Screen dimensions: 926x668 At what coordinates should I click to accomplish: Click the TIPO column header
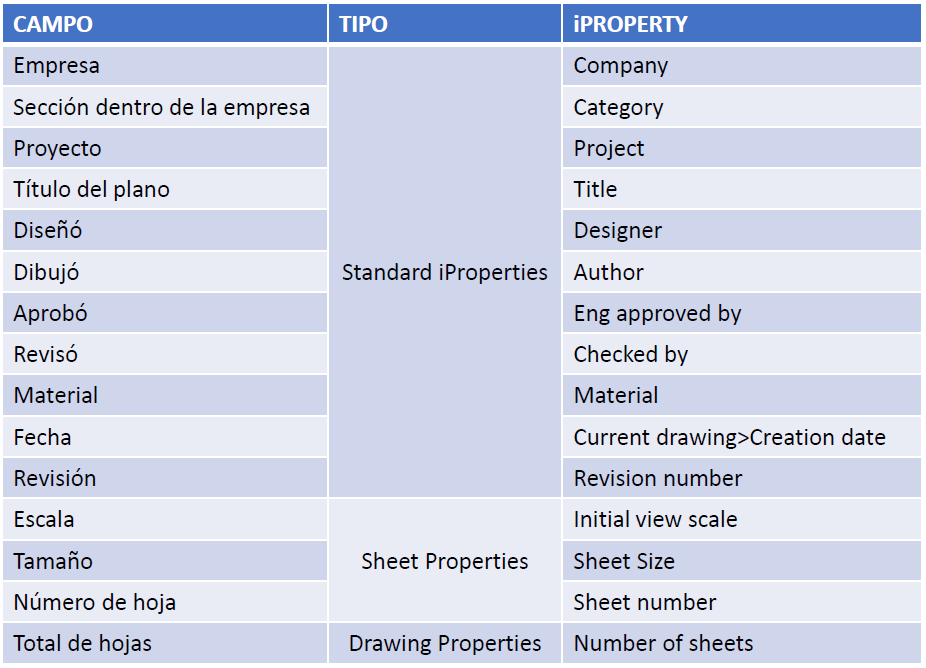point(364,24)
